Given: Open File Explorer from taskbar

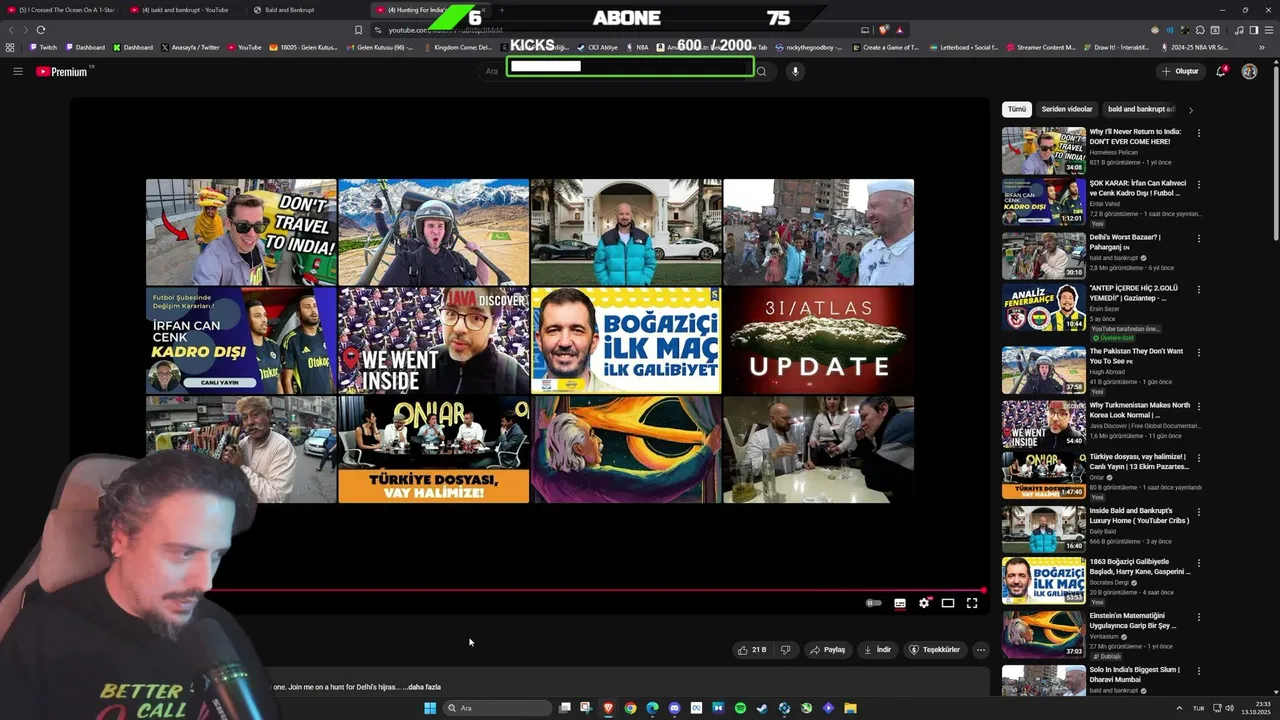Looking at the screenshot, I should [x=850, y=708].
